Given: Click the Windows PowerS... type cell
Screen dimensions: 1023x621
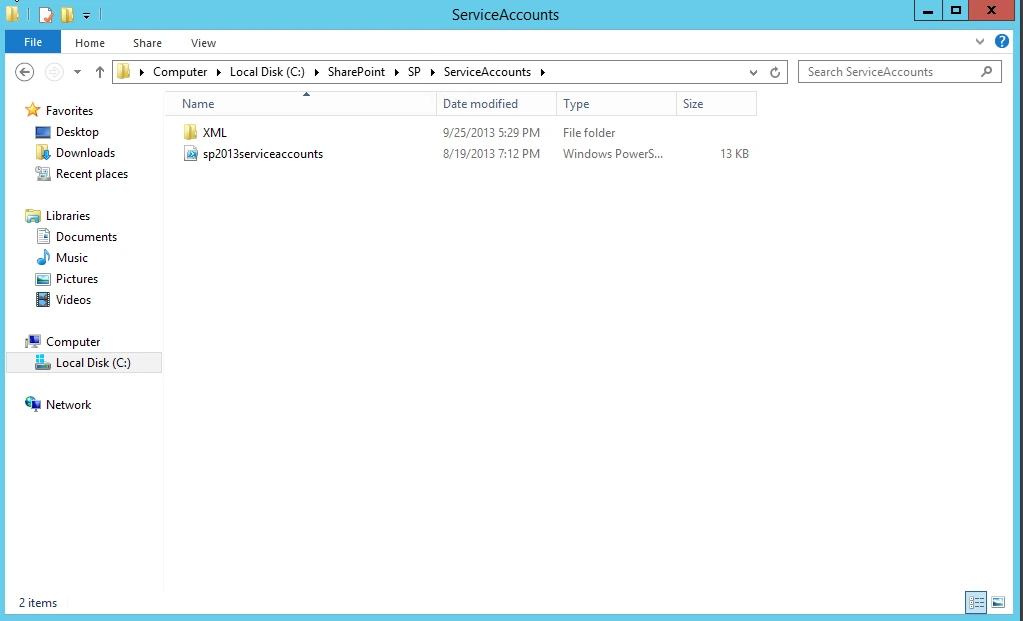Looking at the screenshot, I should (613, 154).
